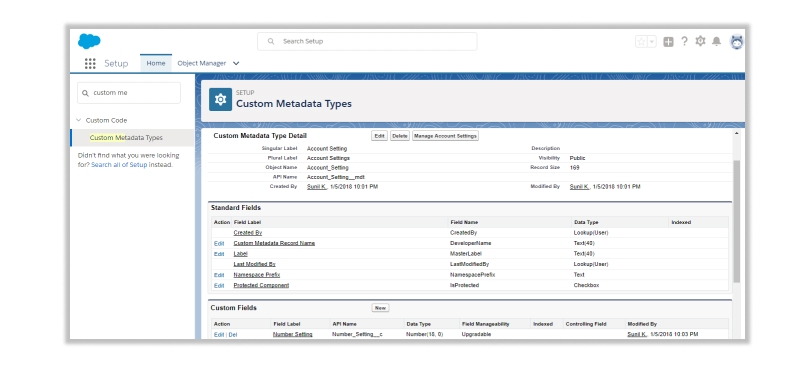Click the vertical scrollbar thumb
Image resolution: width=800 pixels, height=369 pixels.
coord(736,221)
